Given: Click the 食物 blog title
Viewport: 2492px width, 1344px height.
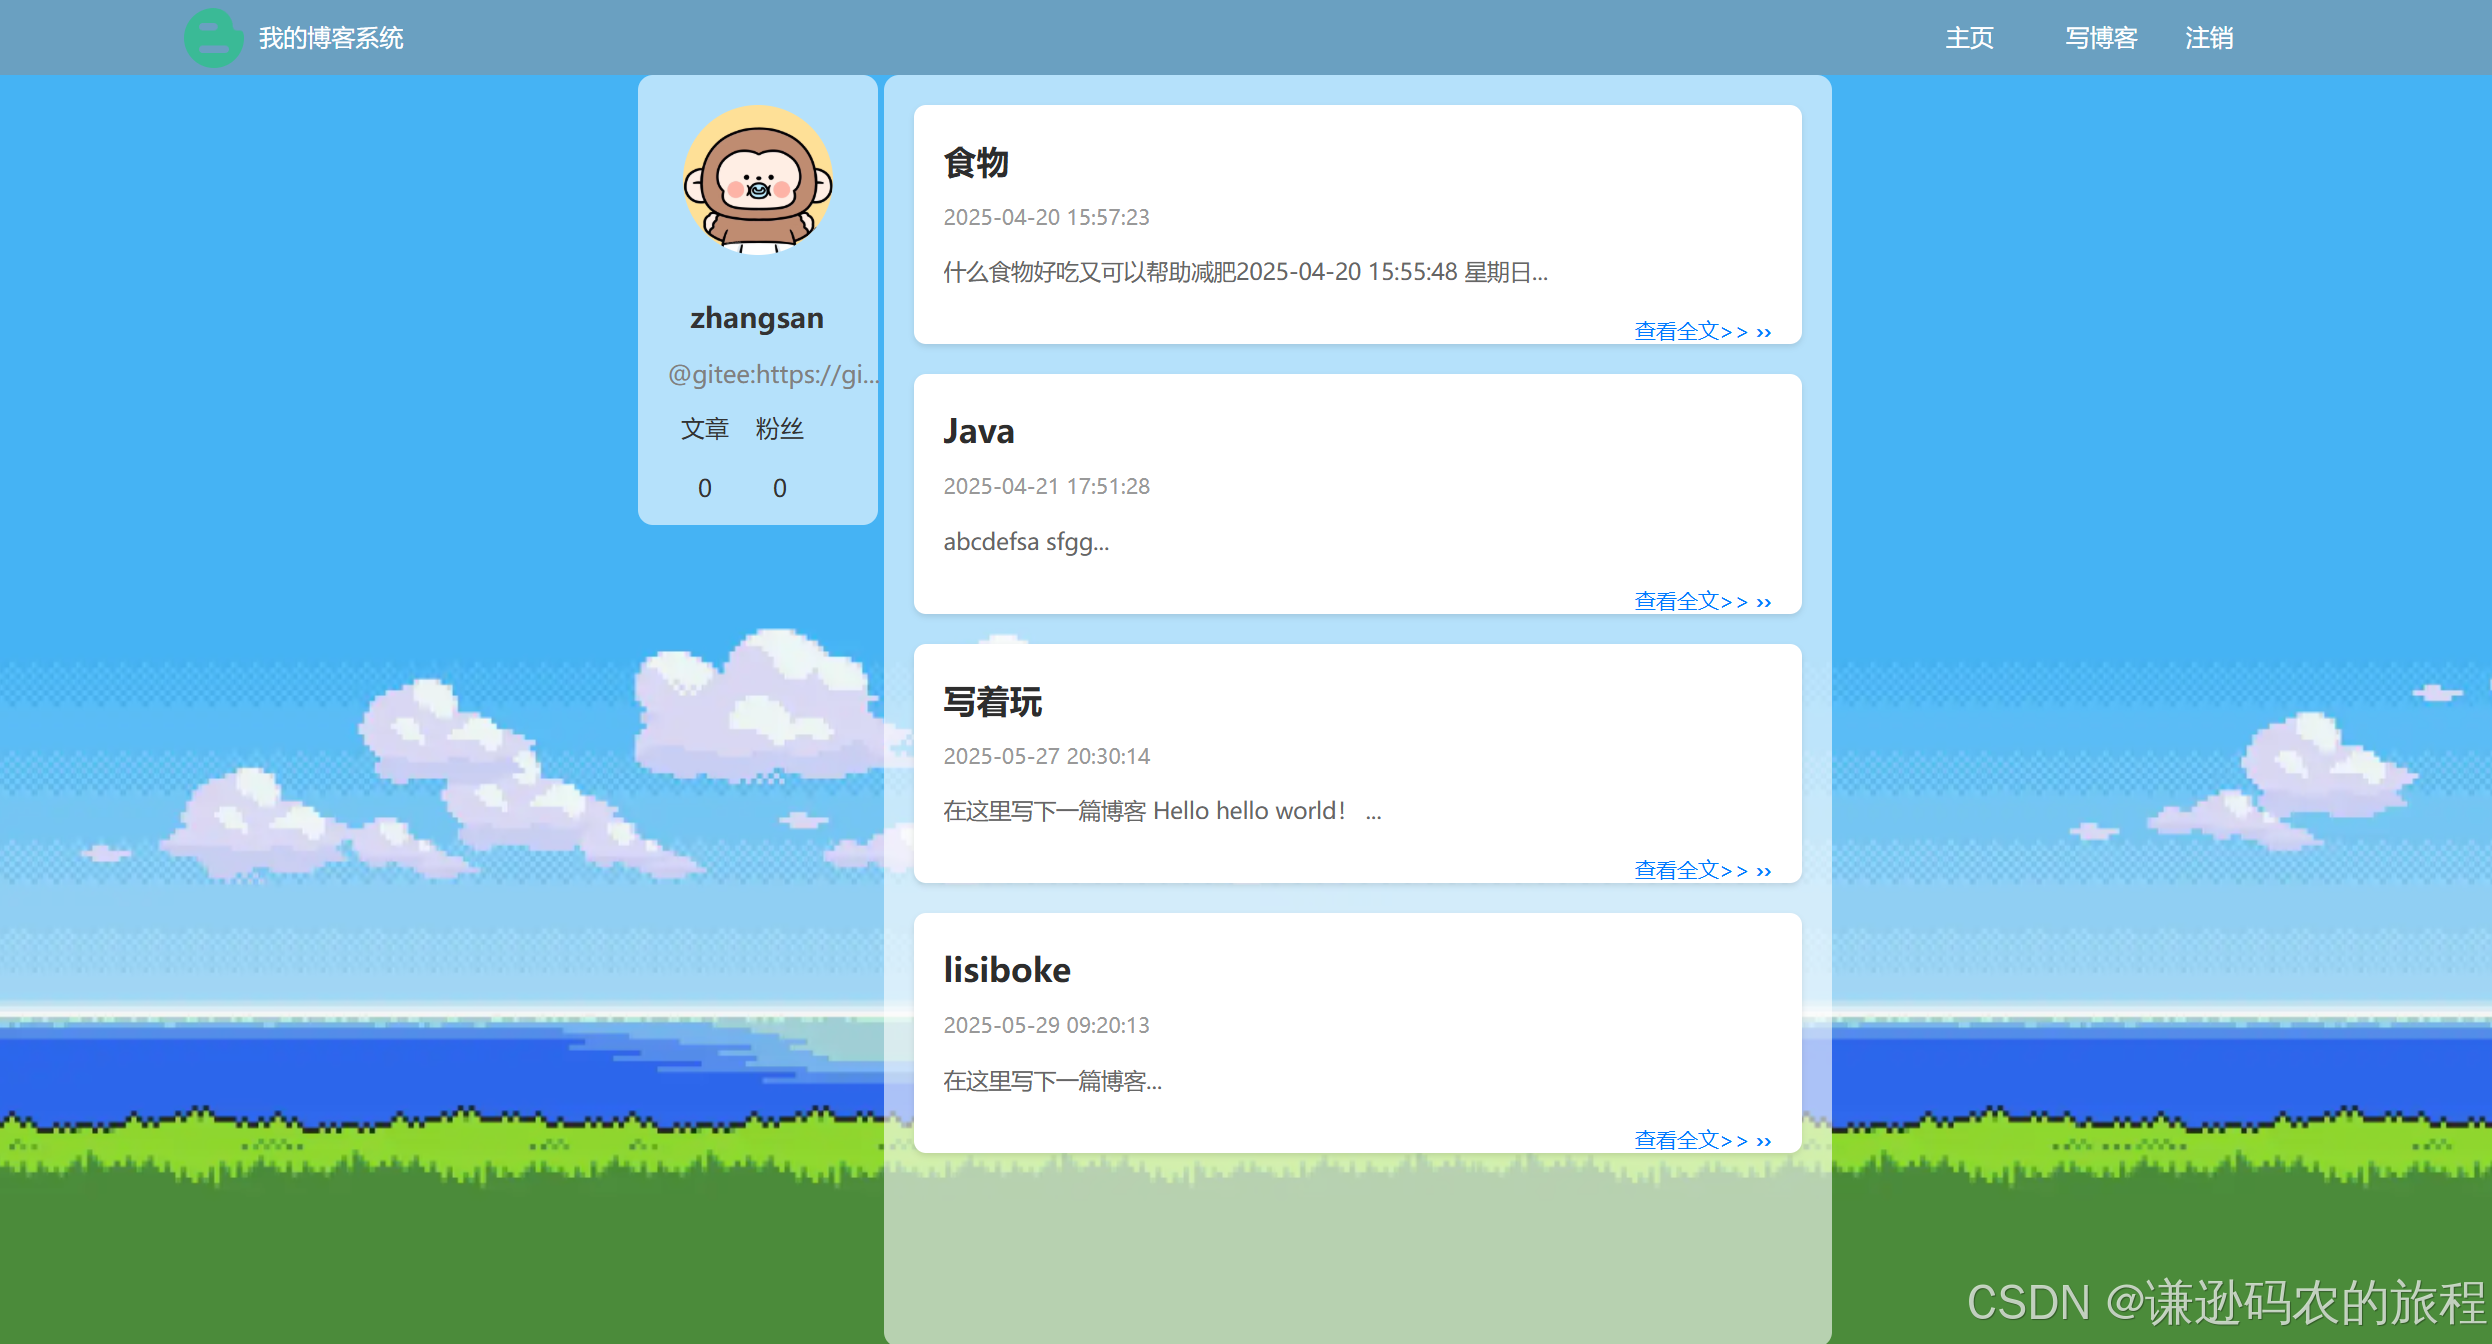Looking at the screenshot, I should click(x=976, y=162).
